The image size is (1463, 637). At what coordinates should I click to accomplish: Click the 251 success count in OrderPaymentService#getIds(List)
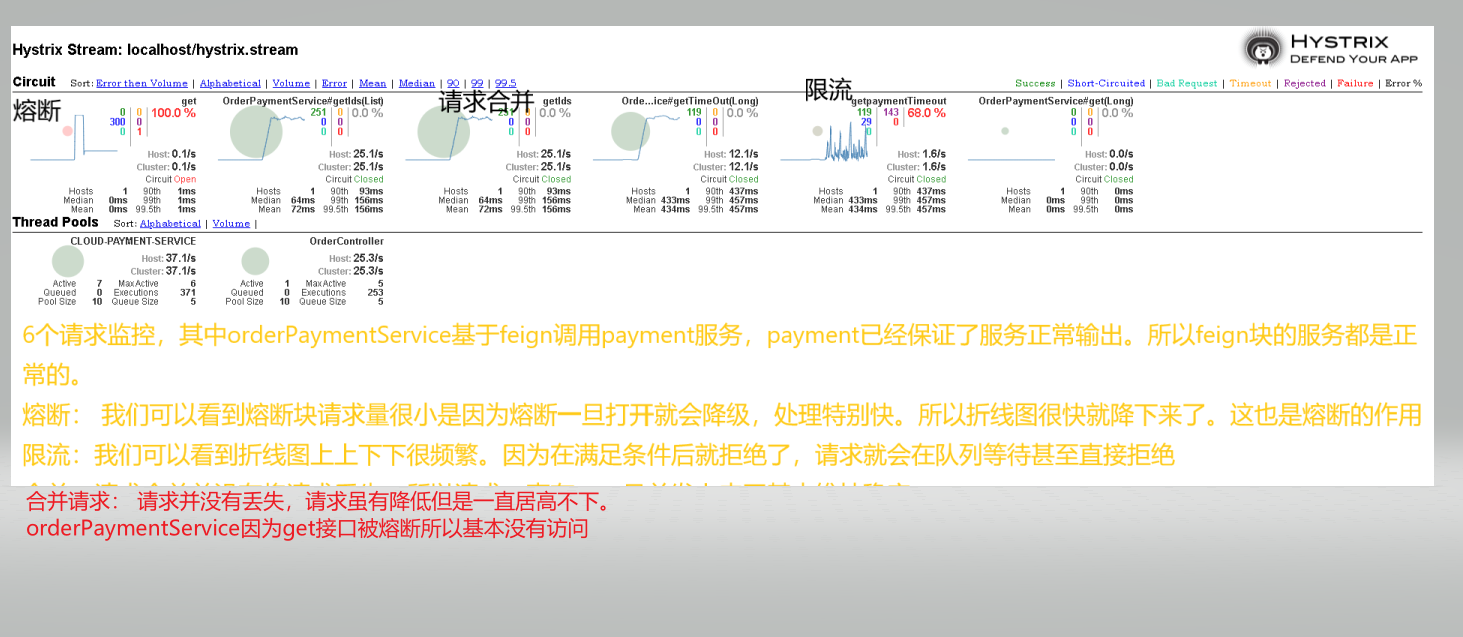tap(318, 113)
